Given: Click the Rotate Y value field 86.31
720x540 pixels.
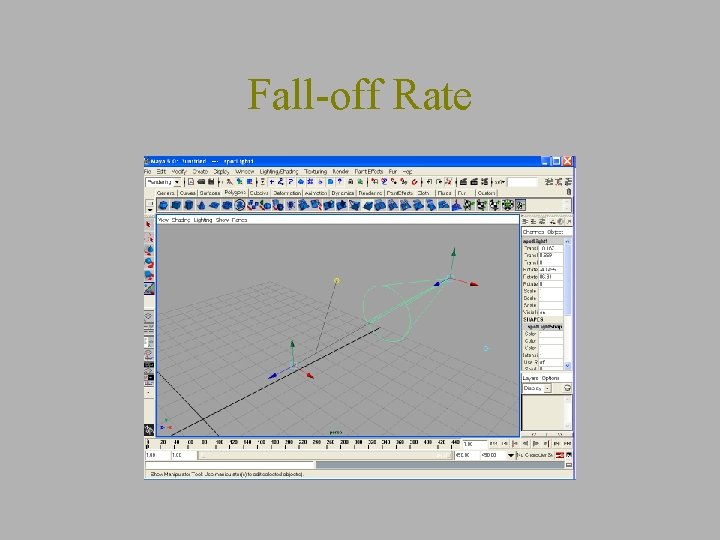Looking at the screenshot, I should (551, 277).
